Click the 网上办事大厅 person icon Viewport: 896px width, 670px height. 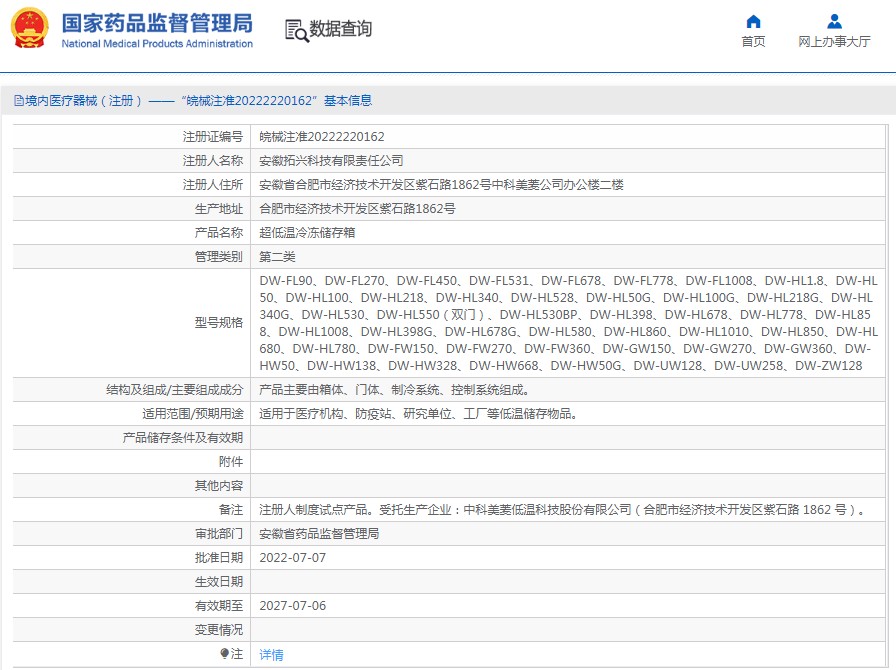click(834, 22)
